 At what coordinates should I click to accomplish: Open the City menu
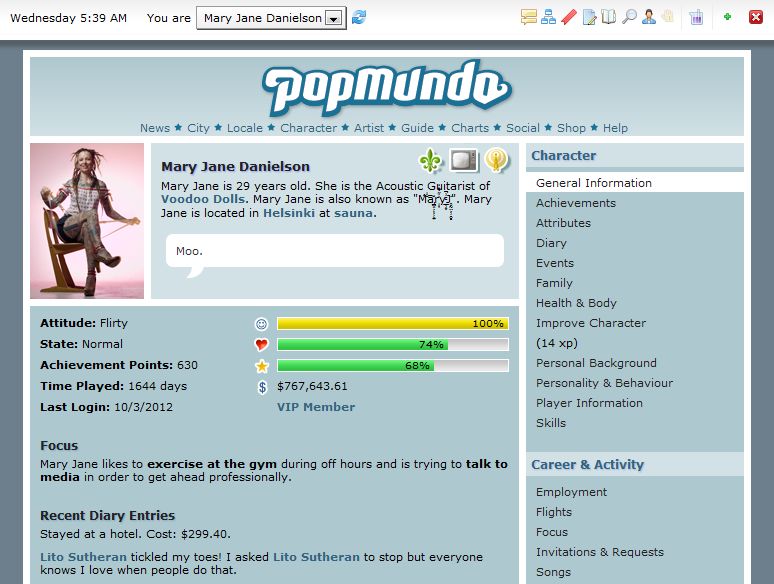click(x=198, y=128)
